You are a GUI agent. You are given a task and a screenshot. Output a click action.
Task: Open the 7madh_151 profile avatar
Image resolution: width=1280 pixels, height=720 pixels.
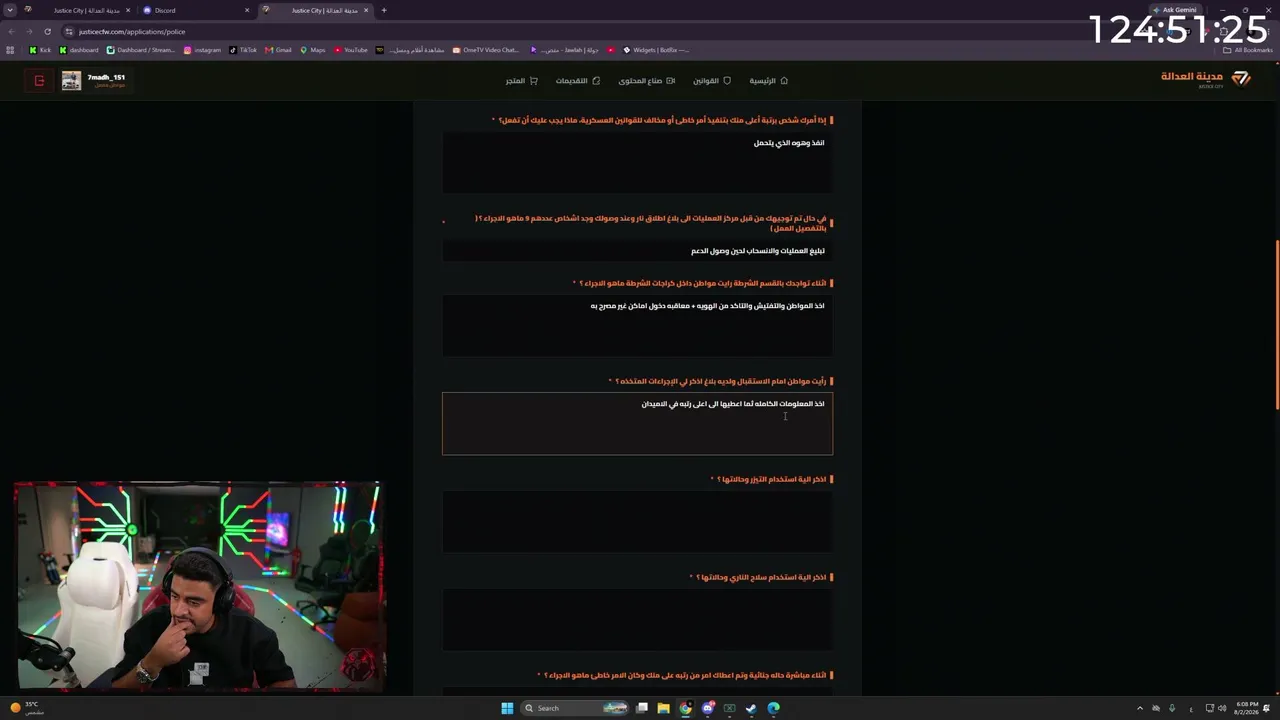tap(71, 81)
